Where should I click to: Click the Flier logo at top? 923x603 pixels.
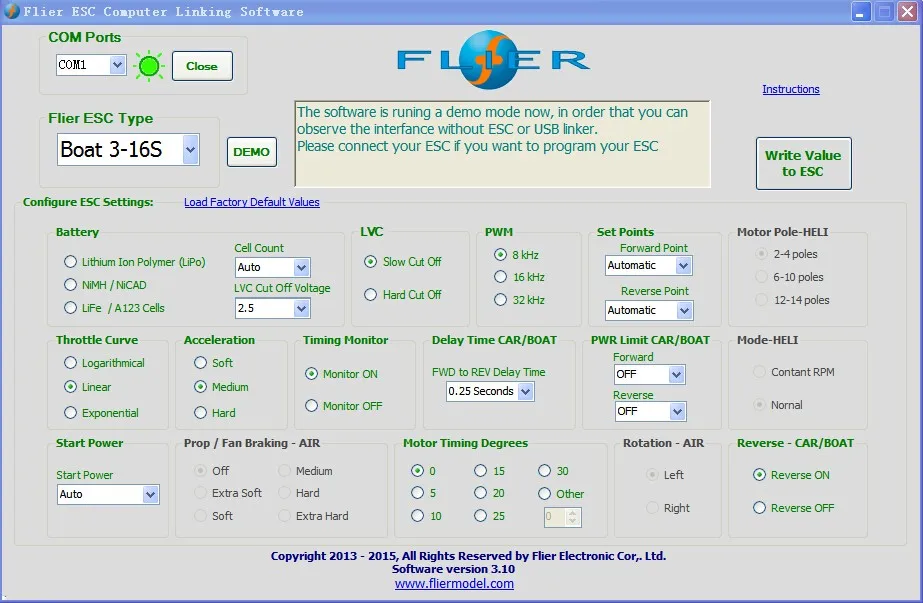coord(493,58)
